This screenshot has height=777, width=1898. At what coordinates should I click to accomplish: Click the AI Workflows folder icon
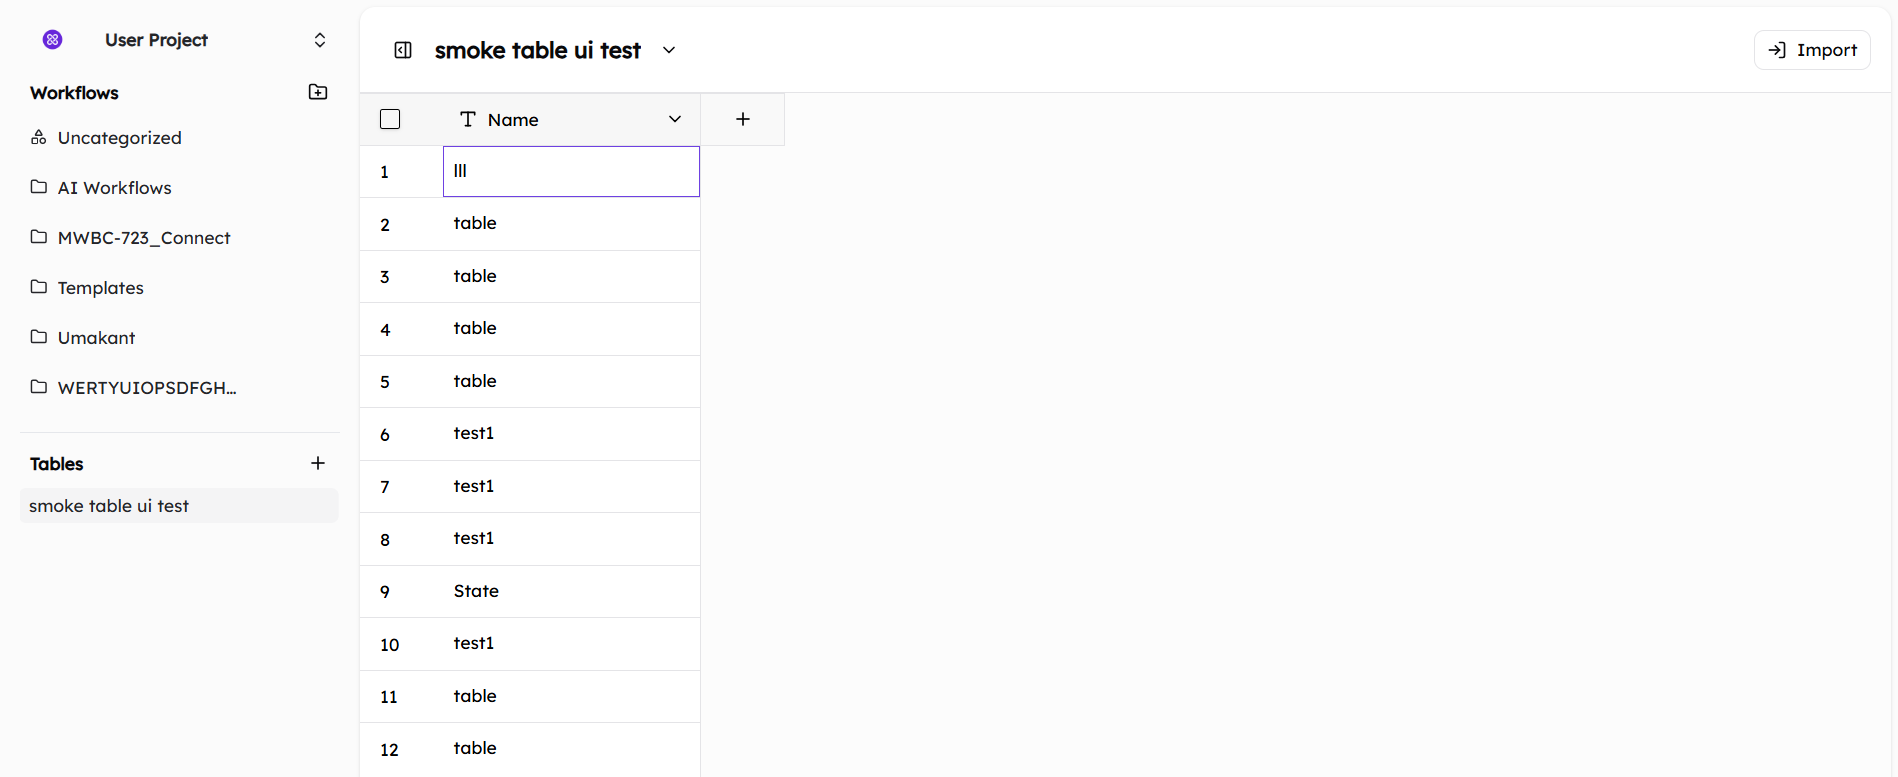tap(39, 187)
